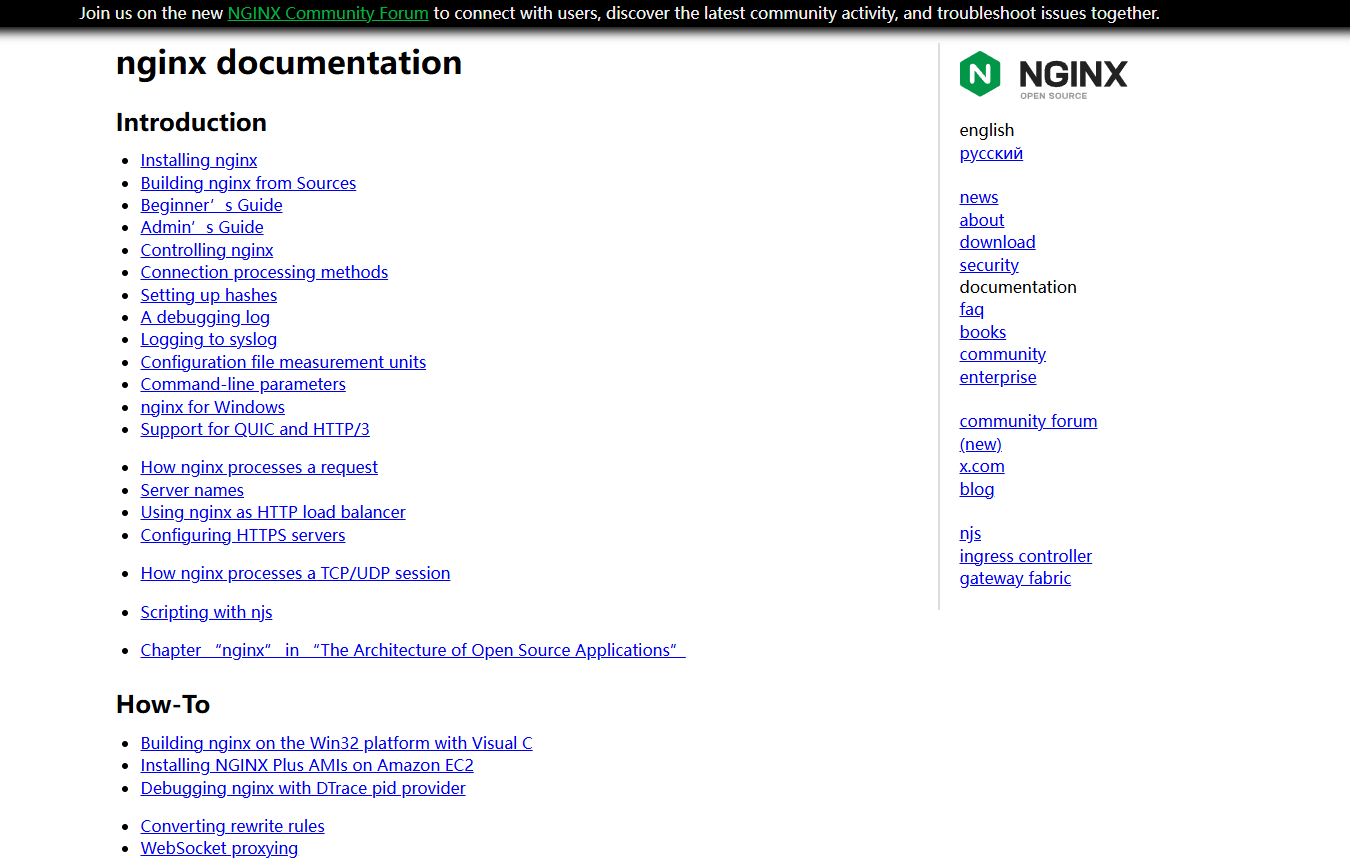Open WebSocket proxying page

[x=219, y=848]
